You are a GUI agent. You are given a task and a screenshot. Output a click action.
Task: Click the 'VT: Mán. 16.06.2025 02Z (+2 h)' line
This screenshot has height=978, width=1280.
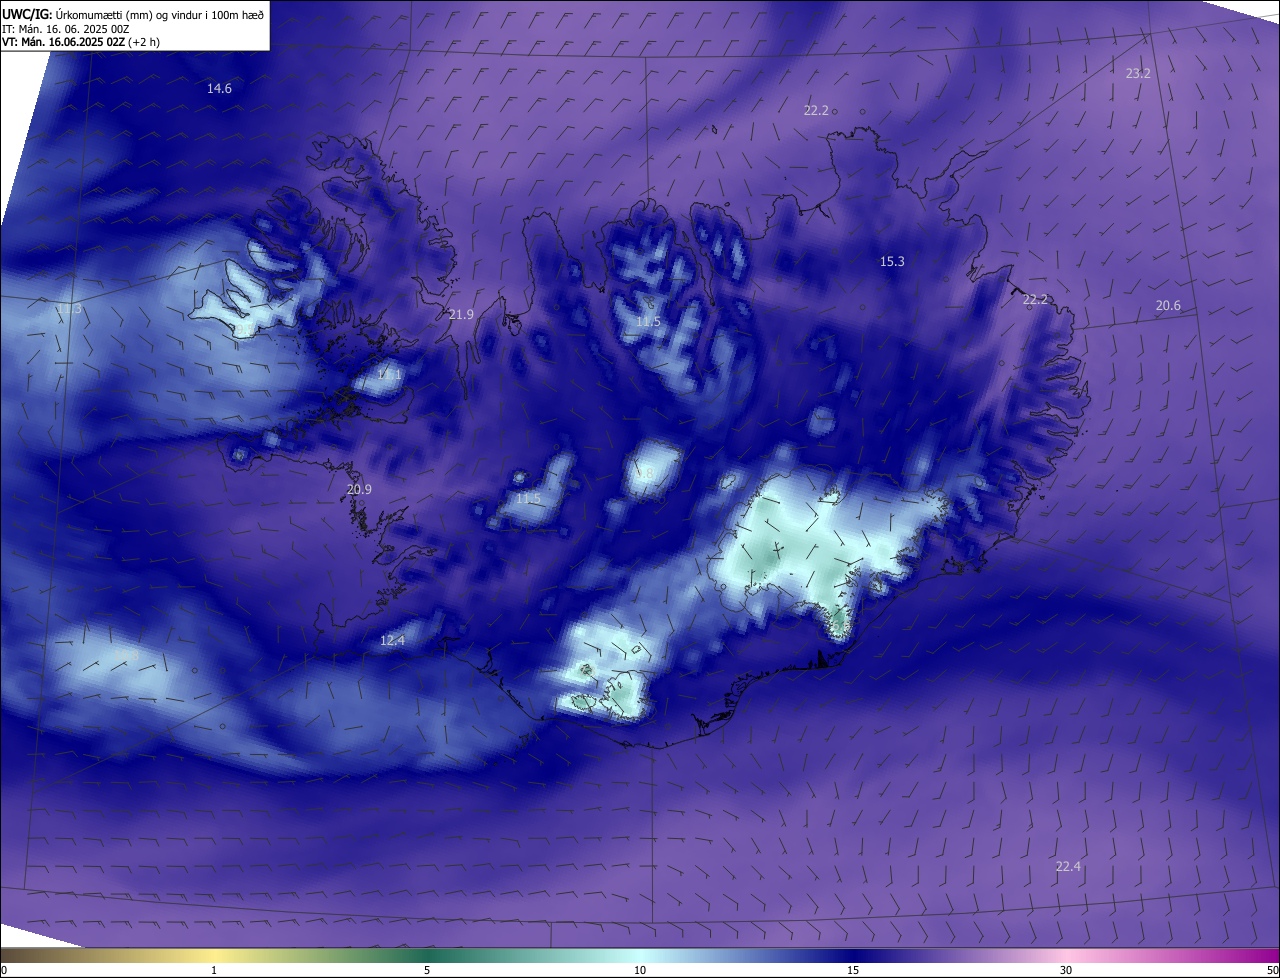(x=81, y=42)
